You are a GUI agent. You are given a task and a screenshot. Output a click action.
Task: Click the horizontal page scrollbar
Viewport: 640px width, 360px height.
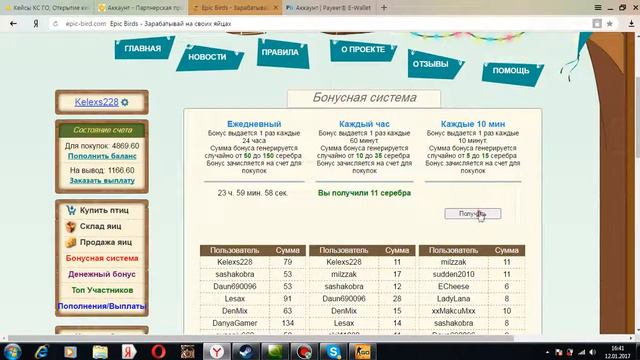click(261, 338)
